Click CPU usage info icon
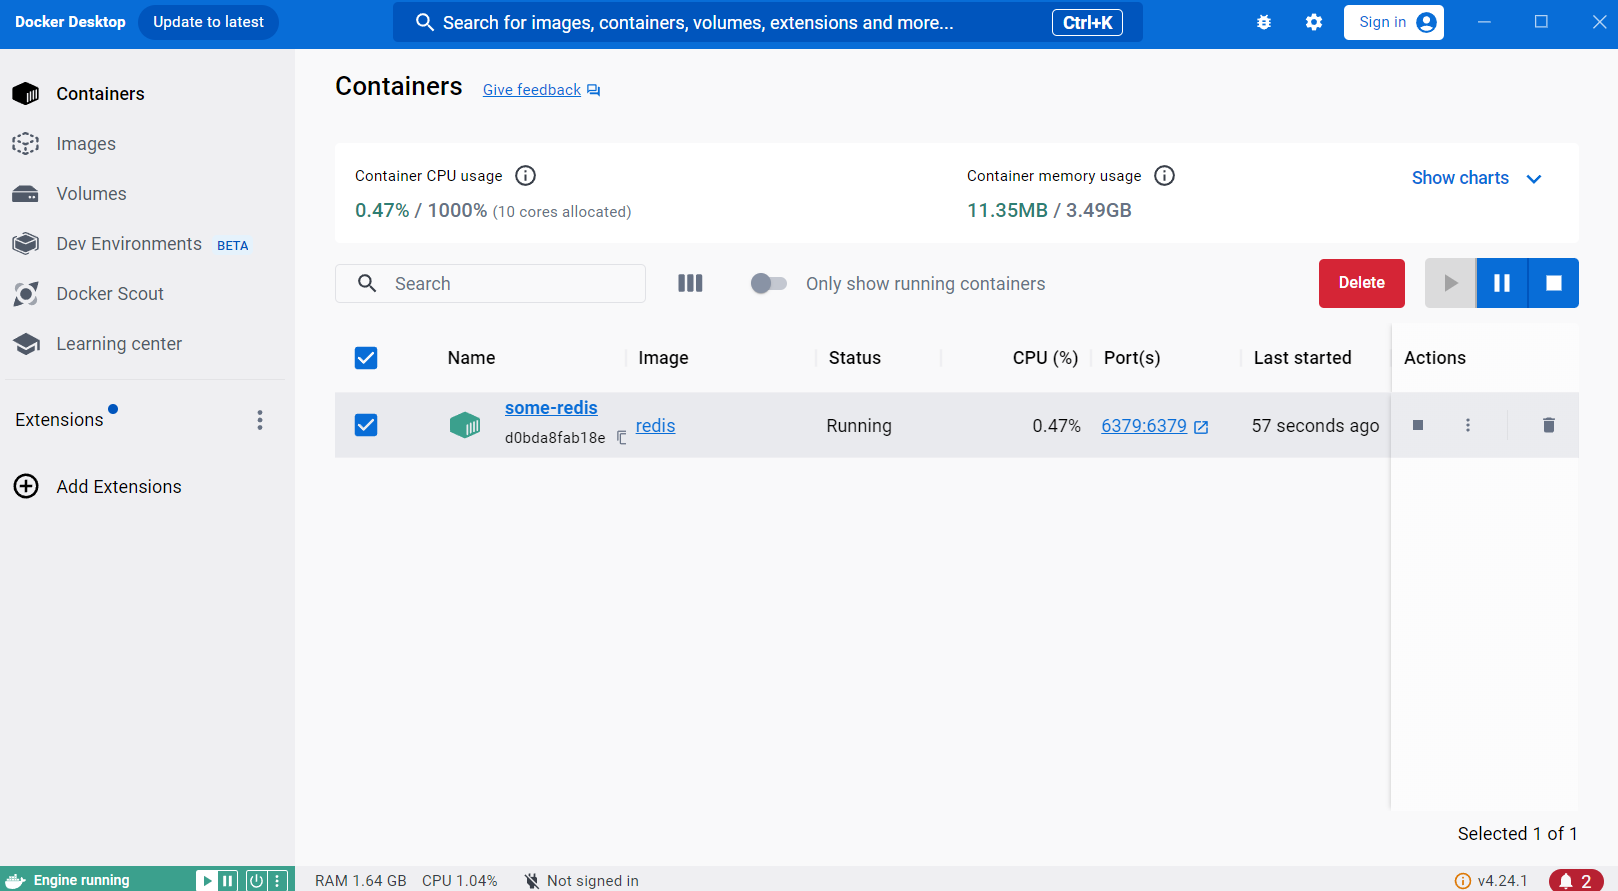Image resolution: width=1618 pixels, height=891 pixels. click(525, 176)
